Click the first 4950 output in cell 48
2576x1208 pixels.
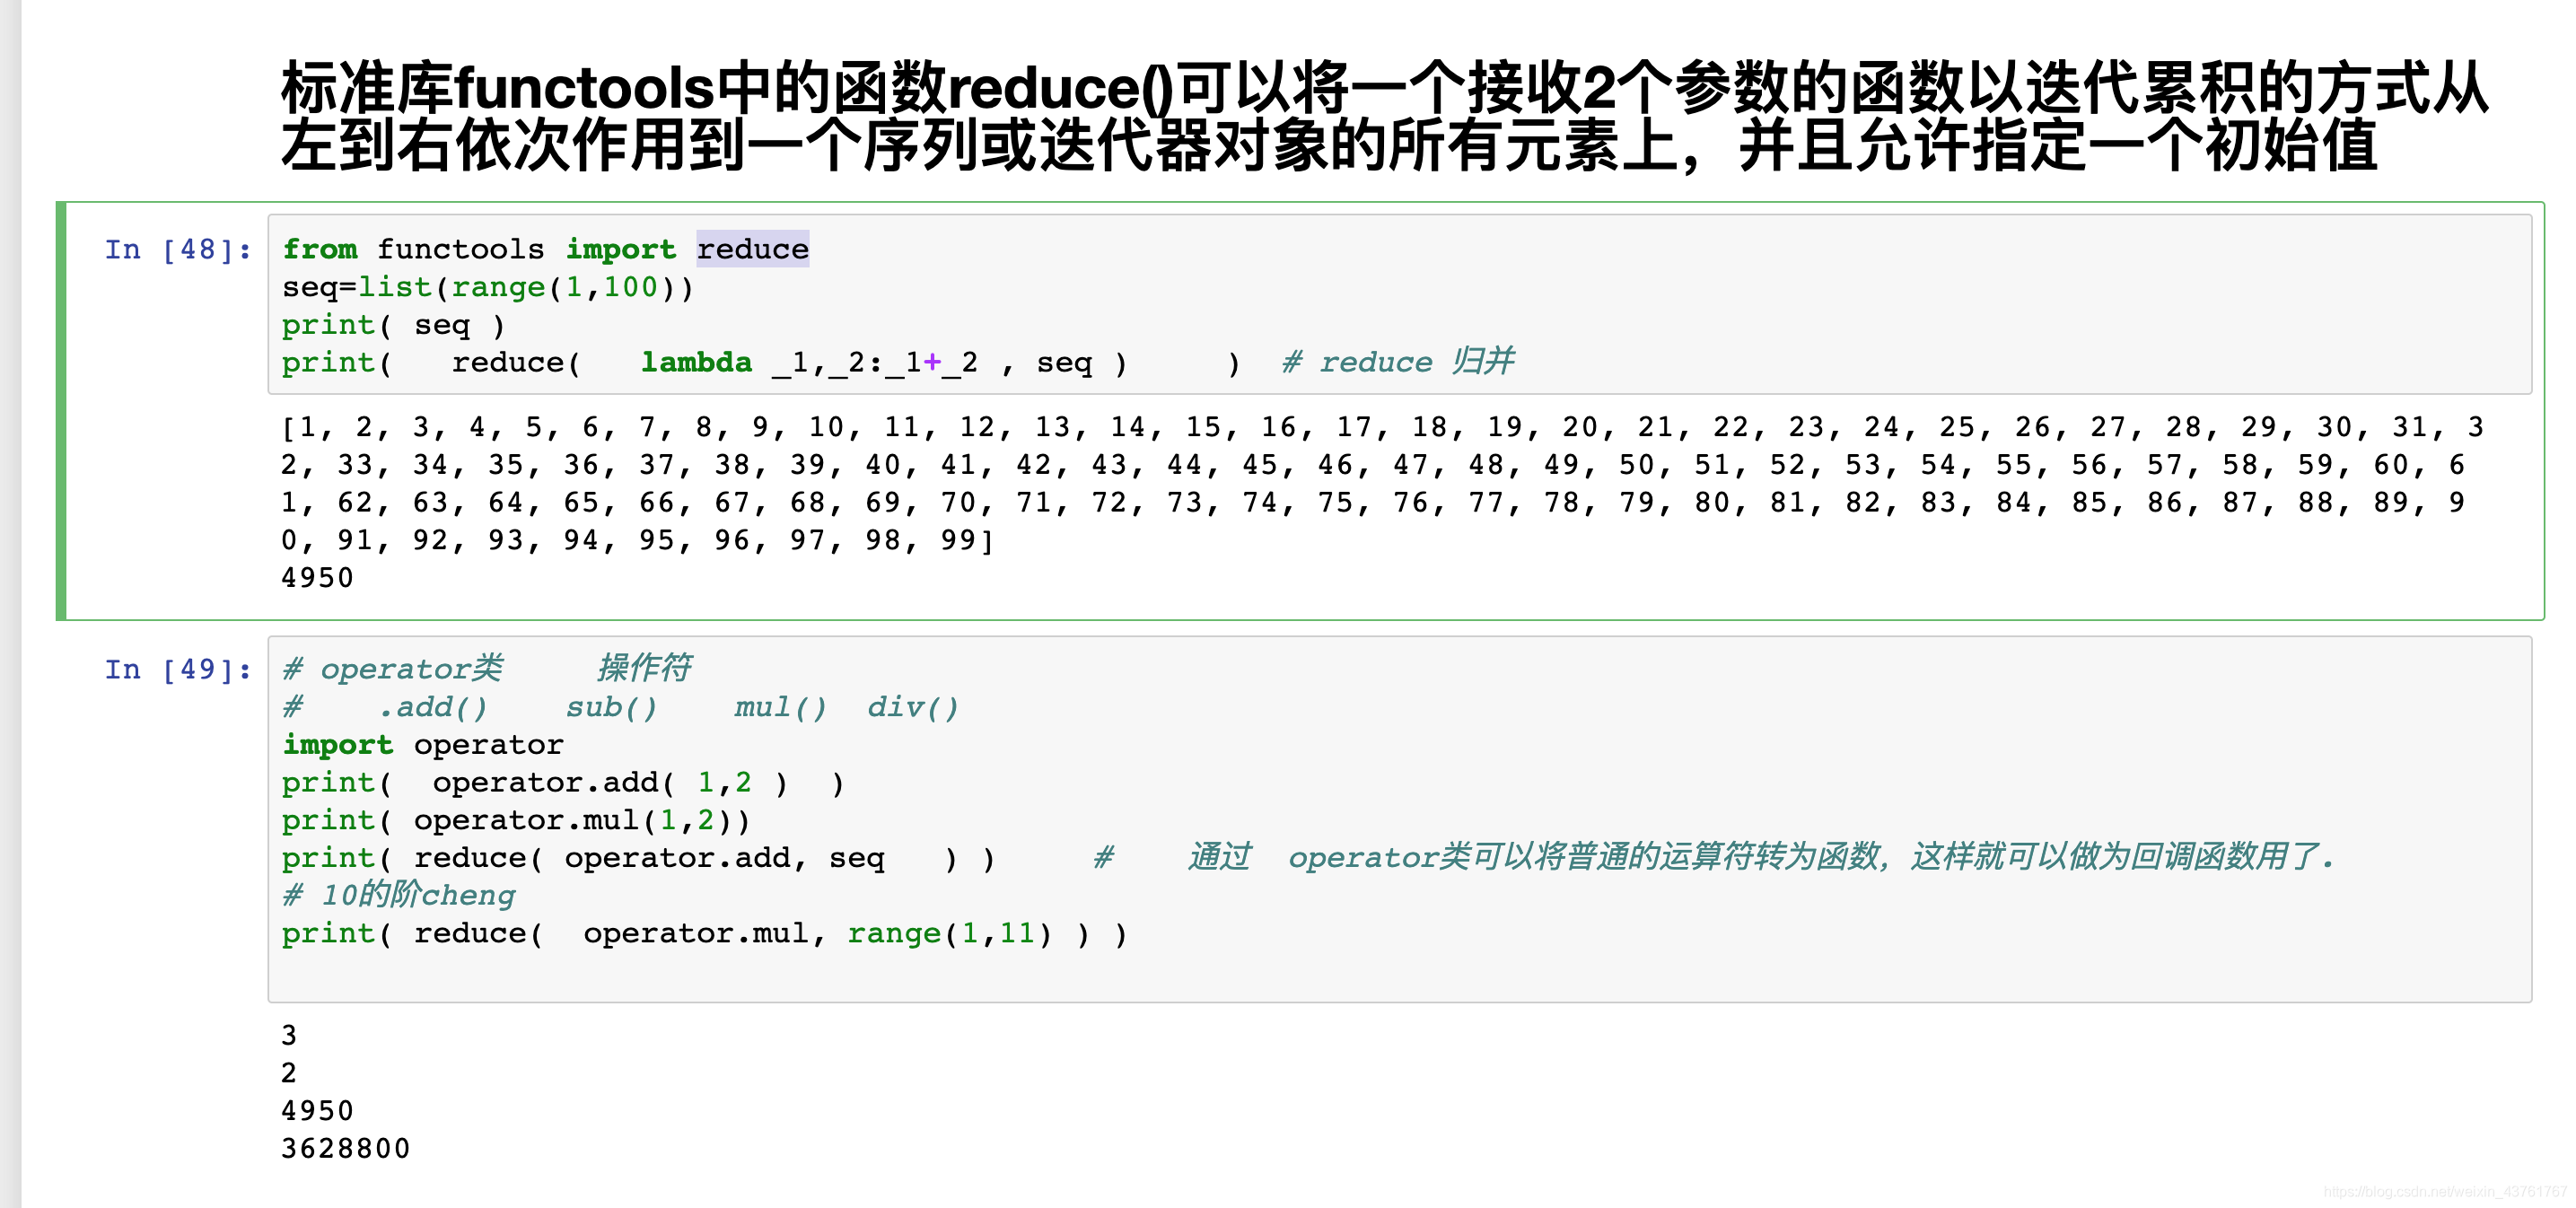(x=317, y=577)
